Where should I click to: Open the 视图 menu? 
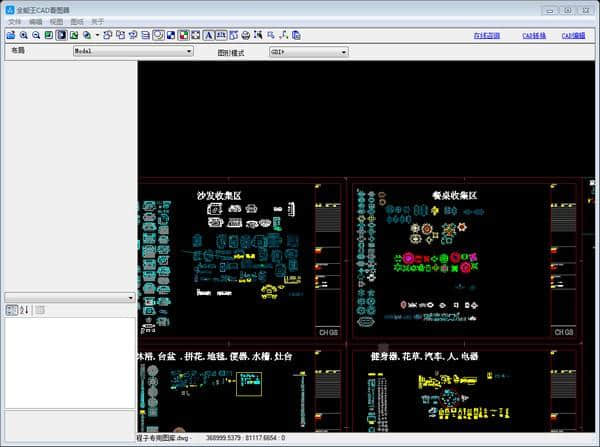pyautogui.click(x=56, y=21)
